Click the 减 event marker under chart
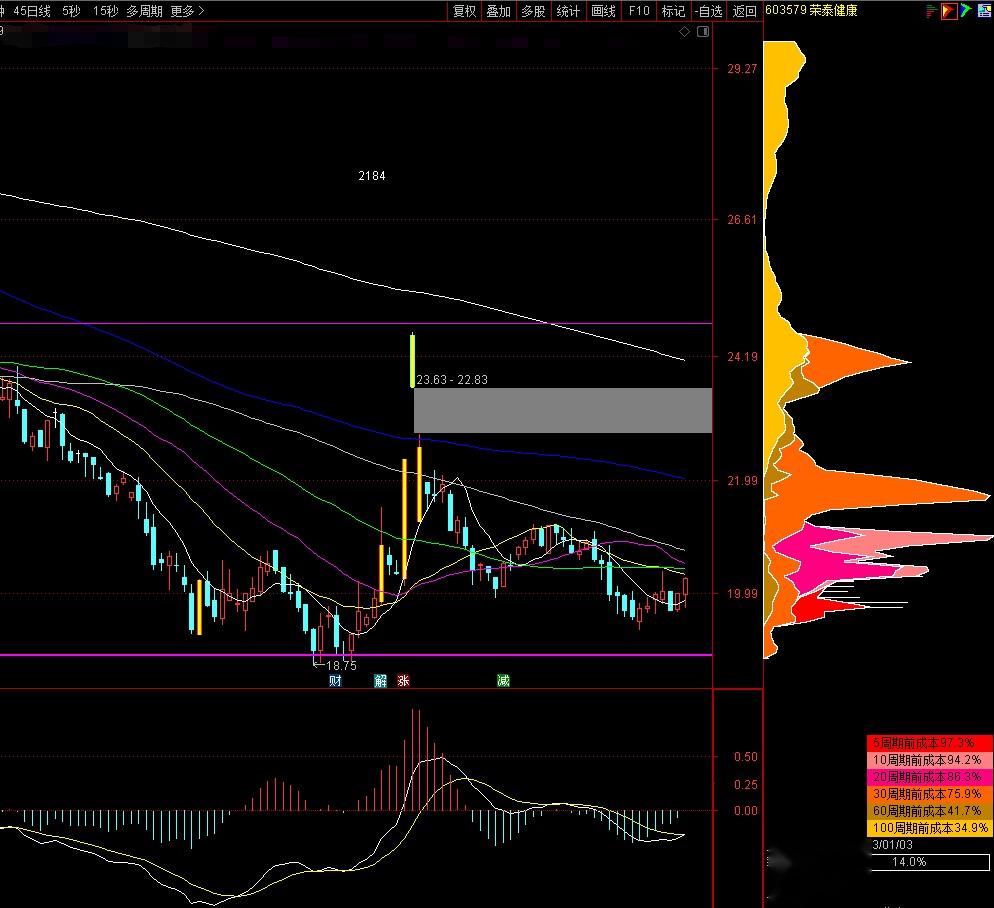The width and height of the screenshot is (994, 908). click(x=503, y=681)
